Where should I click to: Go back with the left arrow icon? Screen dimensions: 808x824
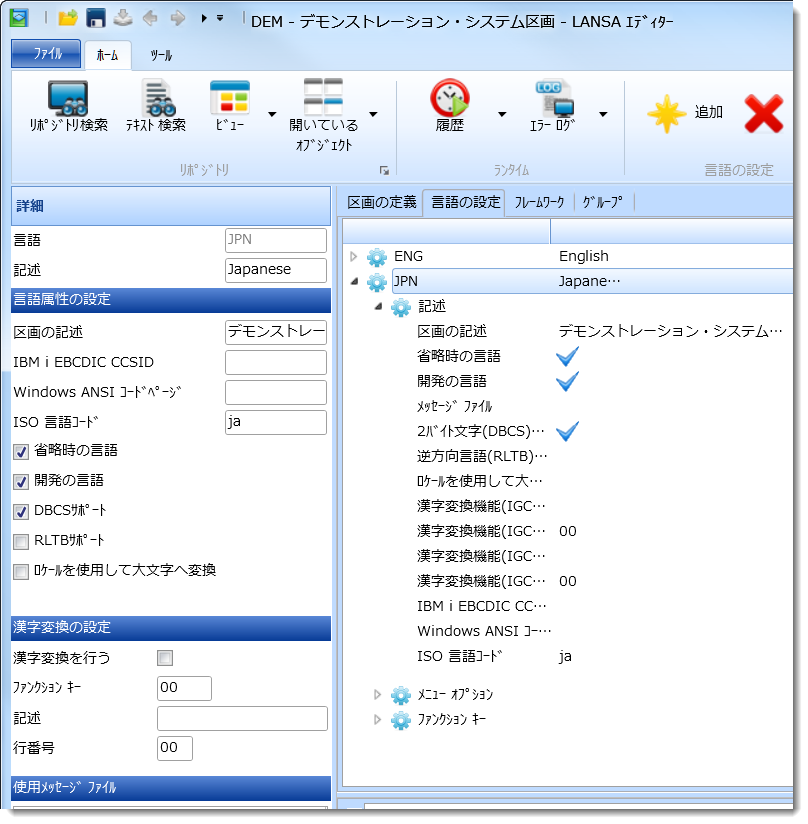pyautogui.click(x=150, y=18)
